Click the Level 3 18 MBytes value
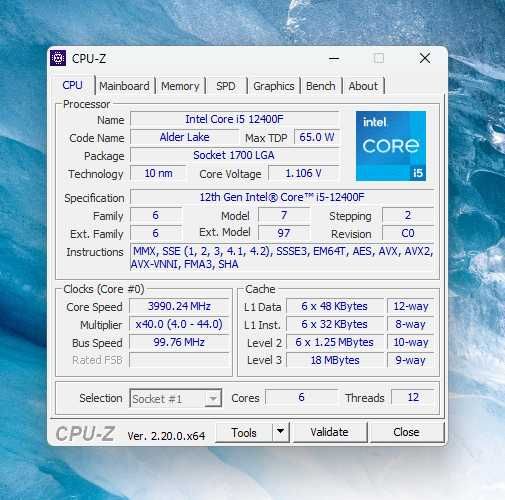 click(335, 360)
